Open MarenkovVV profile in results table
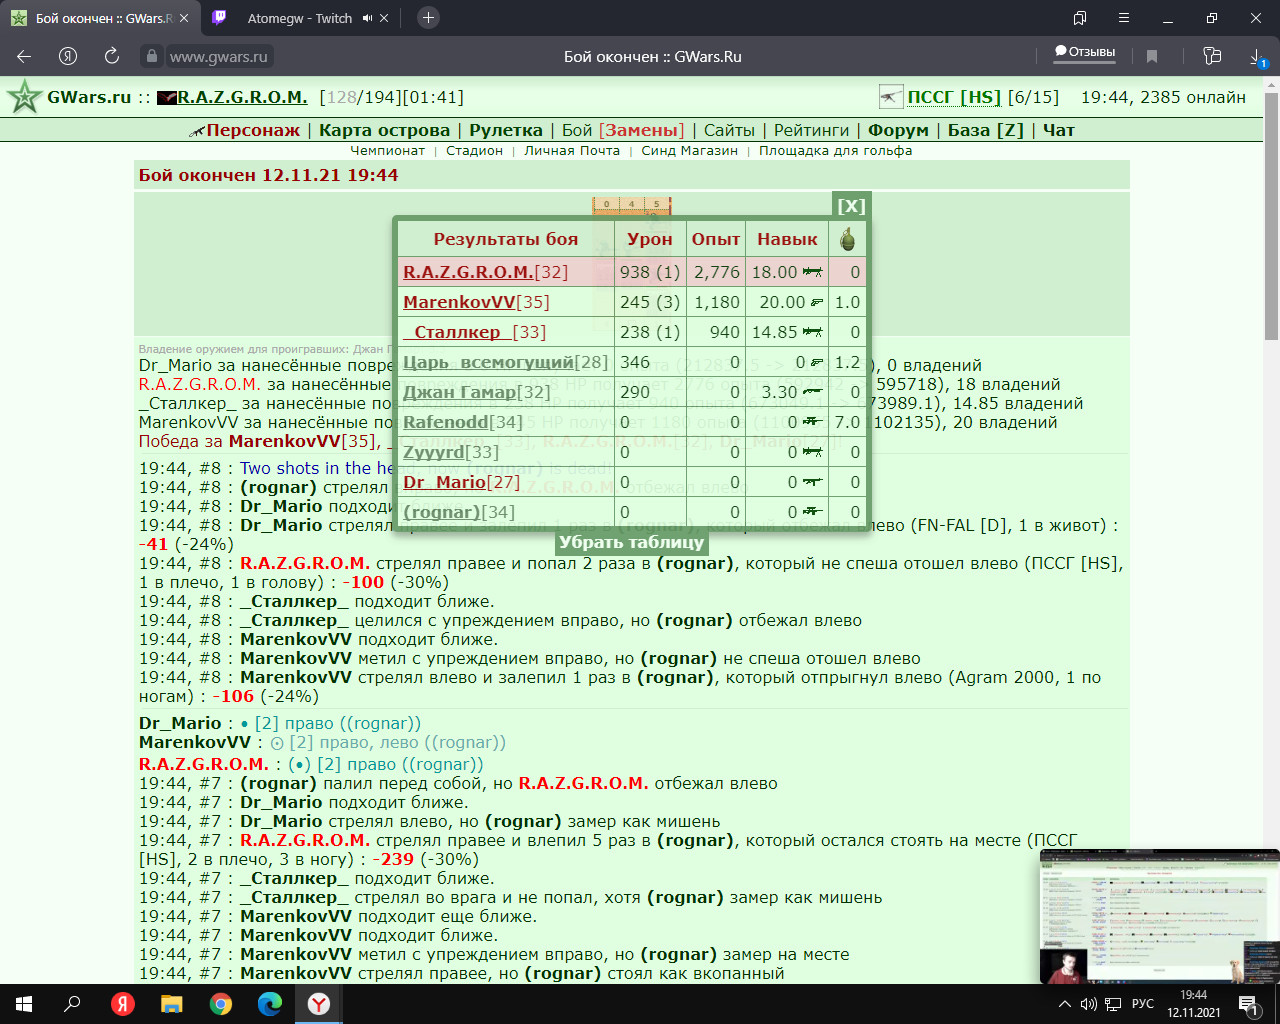Viewport: 1280px width, 1024px height. pyautogui.click(x=459, y=302)
